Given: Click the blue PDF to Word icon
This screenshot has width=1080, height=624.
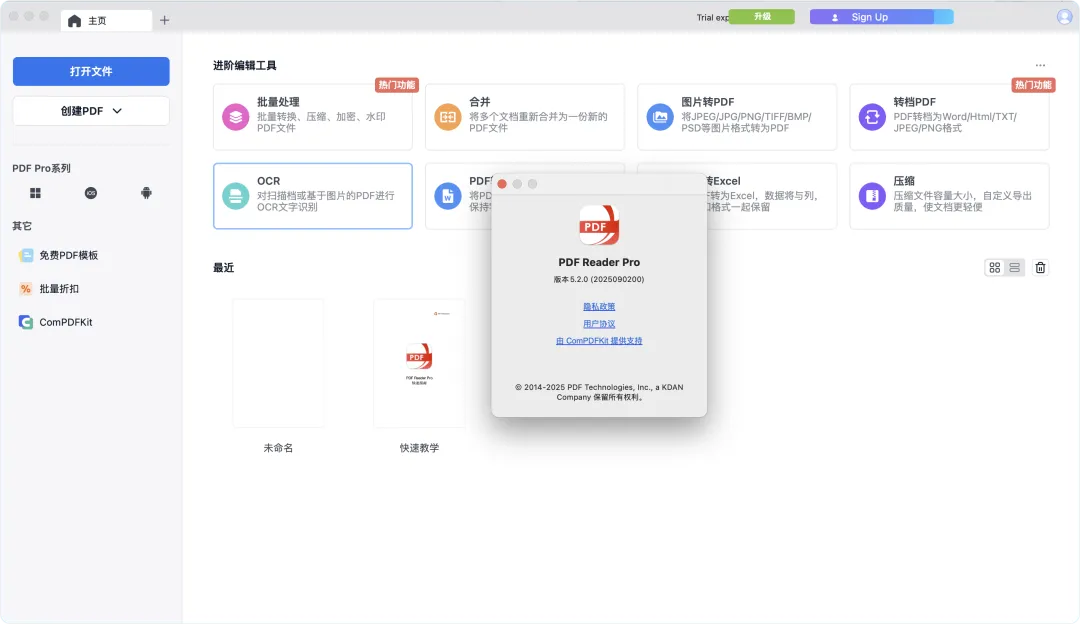Looking at the screenshot, I should [x=448, y=196].
